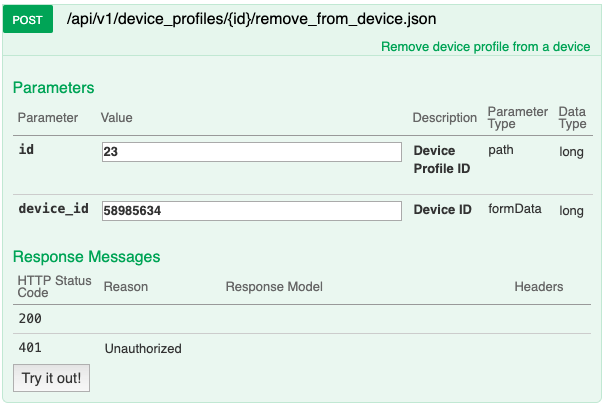Select the Parameters section heading
This screenshot has height=404, width=605.
click(53, 88)
